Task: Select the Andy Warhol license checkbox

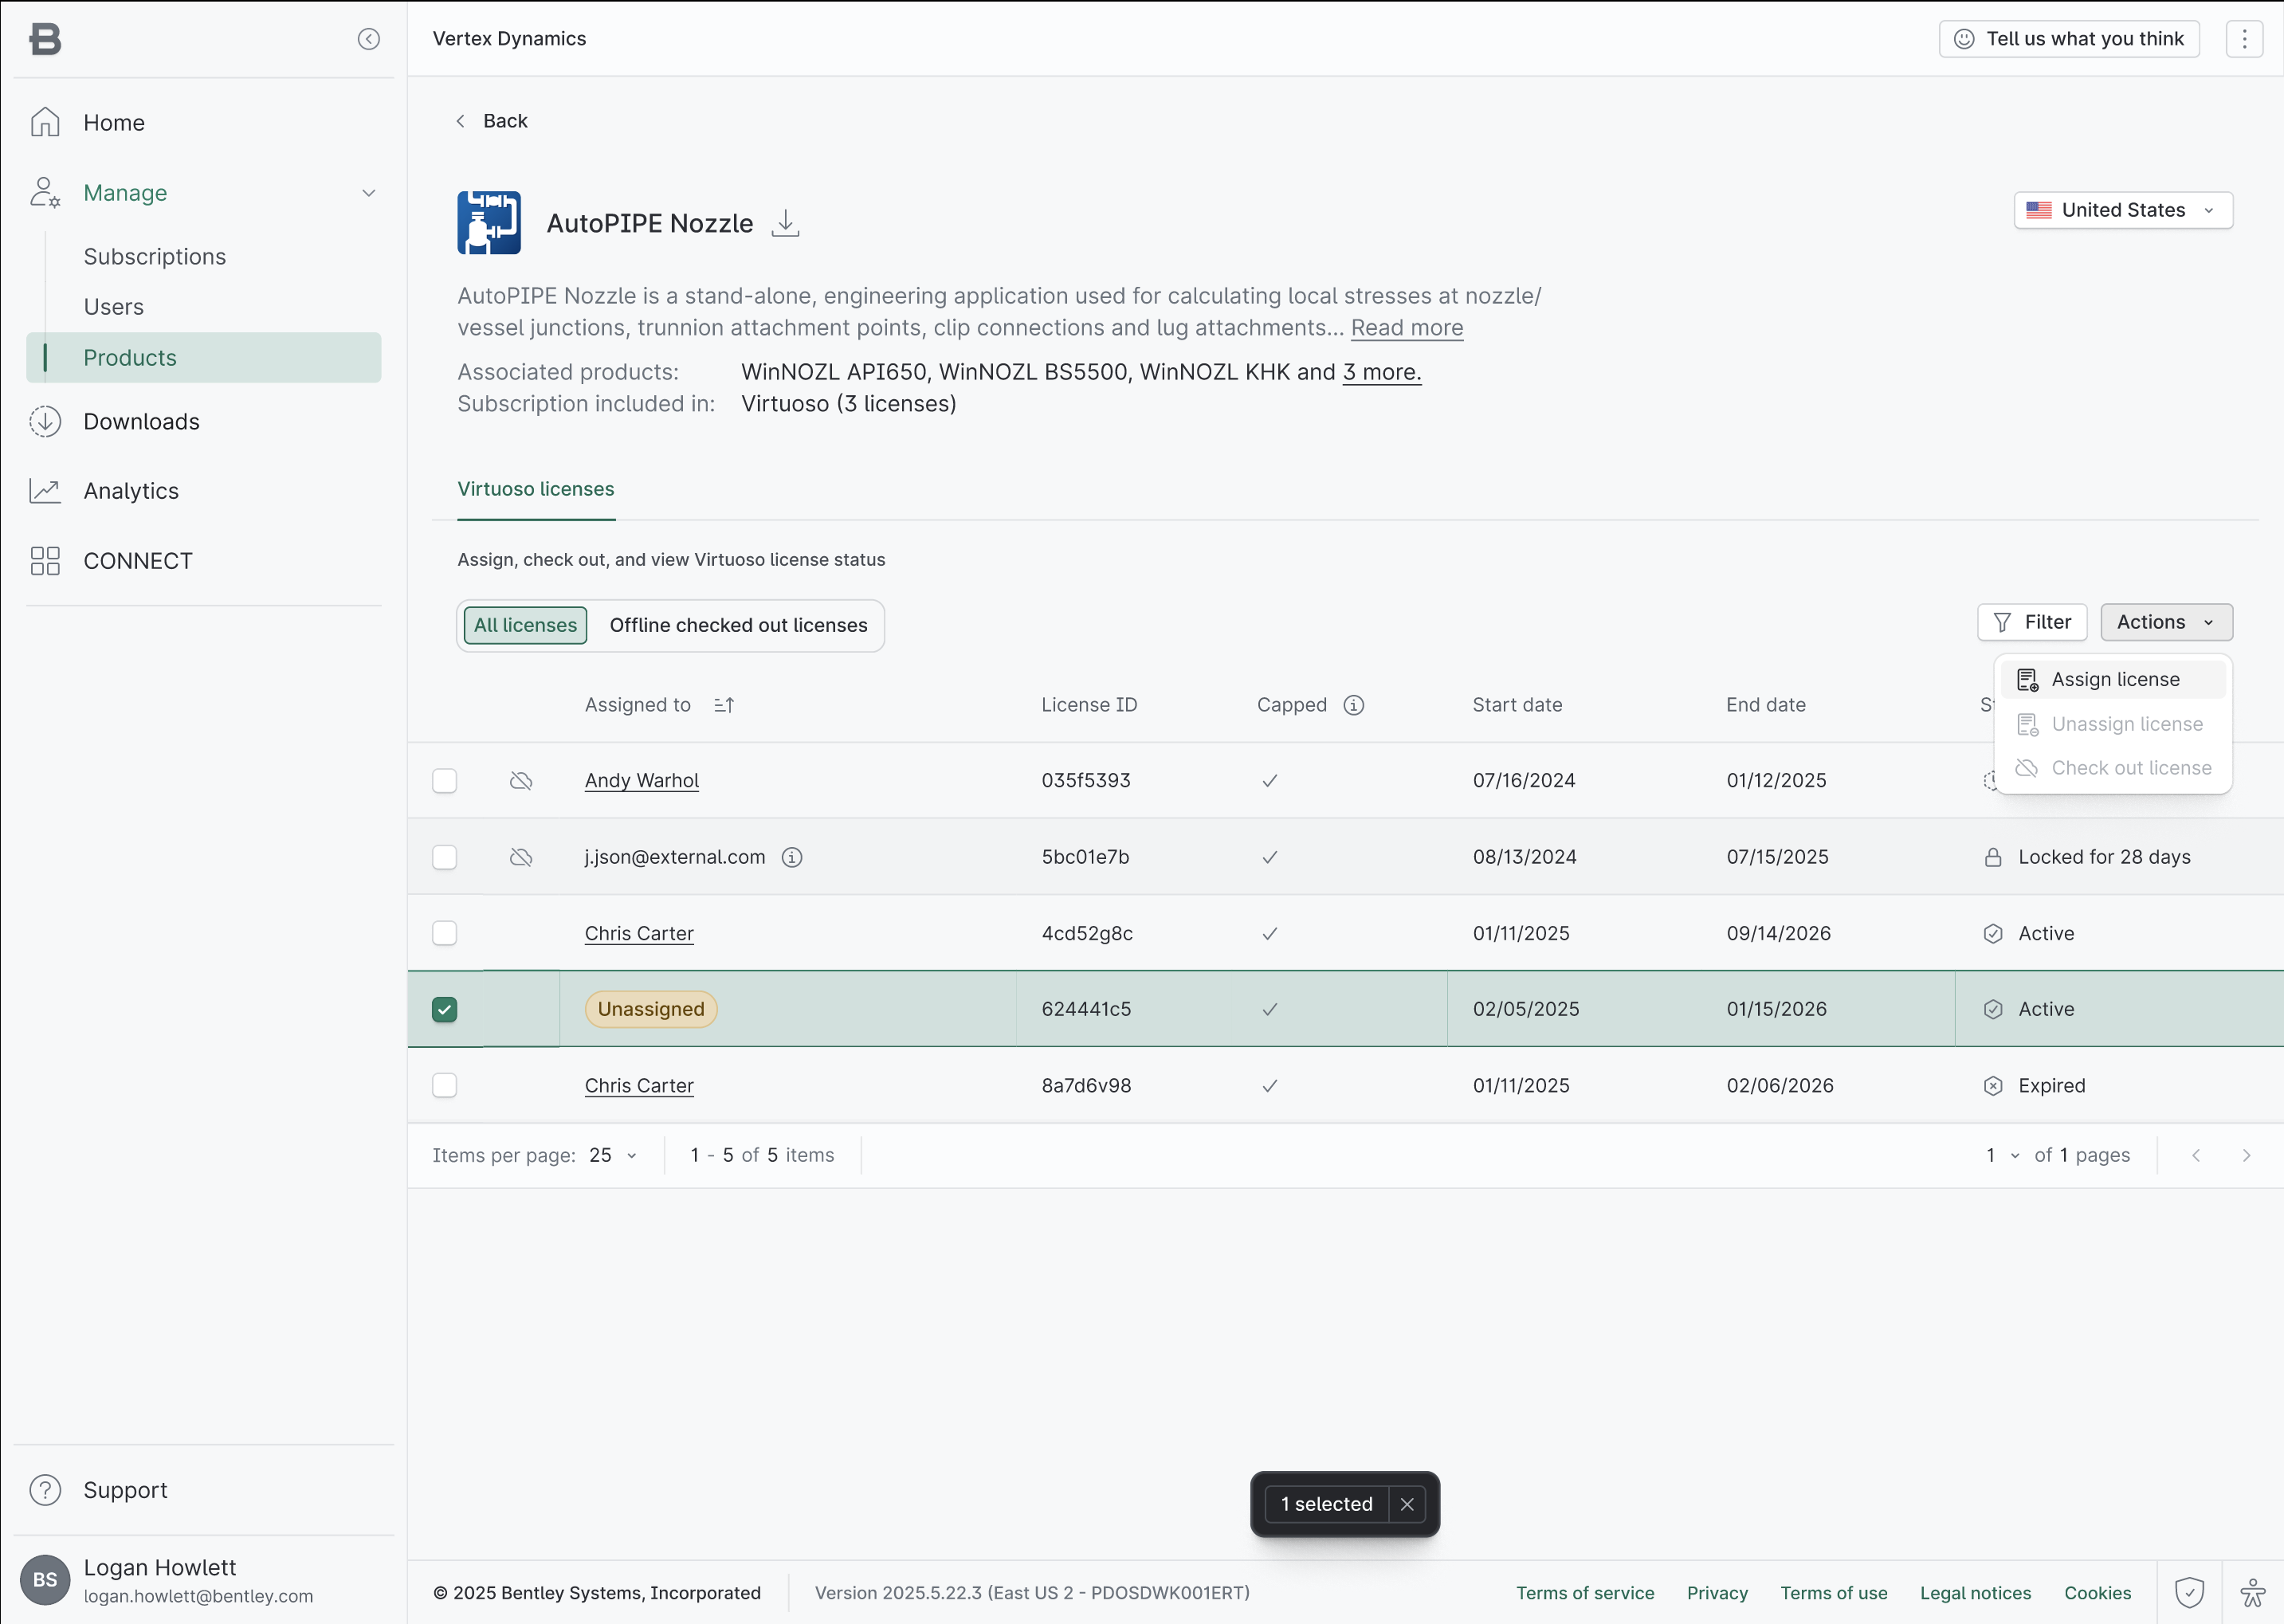Action: point(445,781)
